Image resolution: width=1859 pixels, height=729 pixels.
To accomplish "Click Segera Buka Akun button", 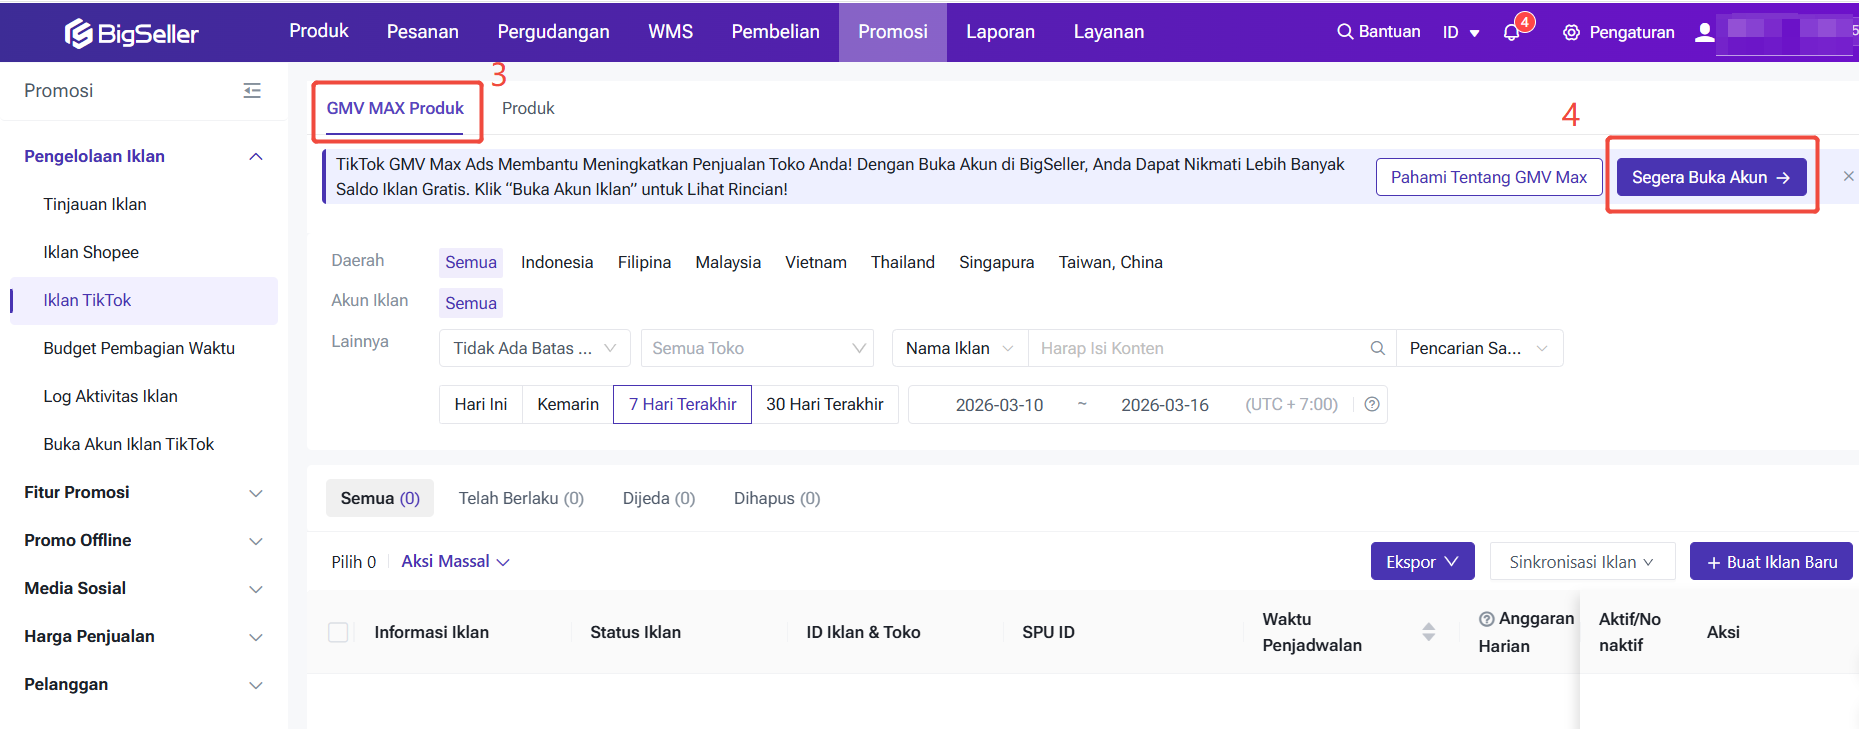I will pos(1710,177).
